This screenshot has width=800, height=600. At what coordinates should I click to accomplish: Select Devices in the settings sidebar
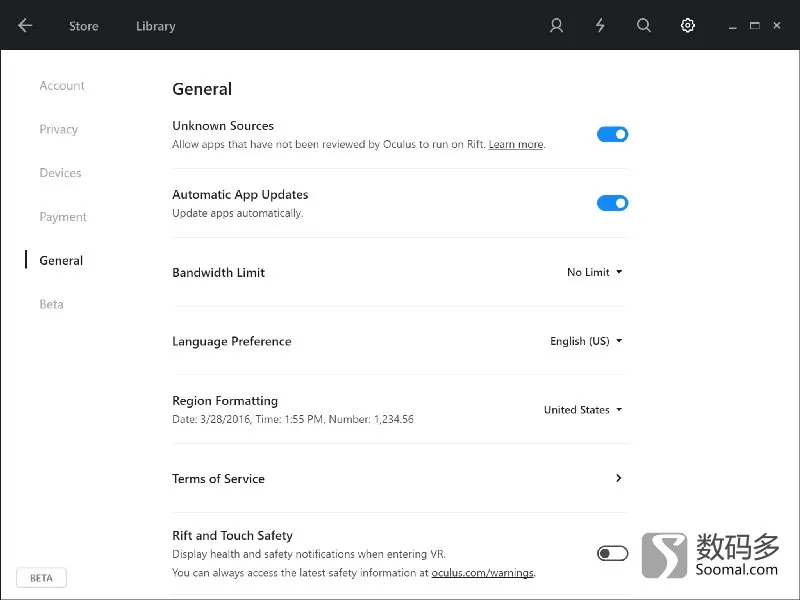point(60,173)
